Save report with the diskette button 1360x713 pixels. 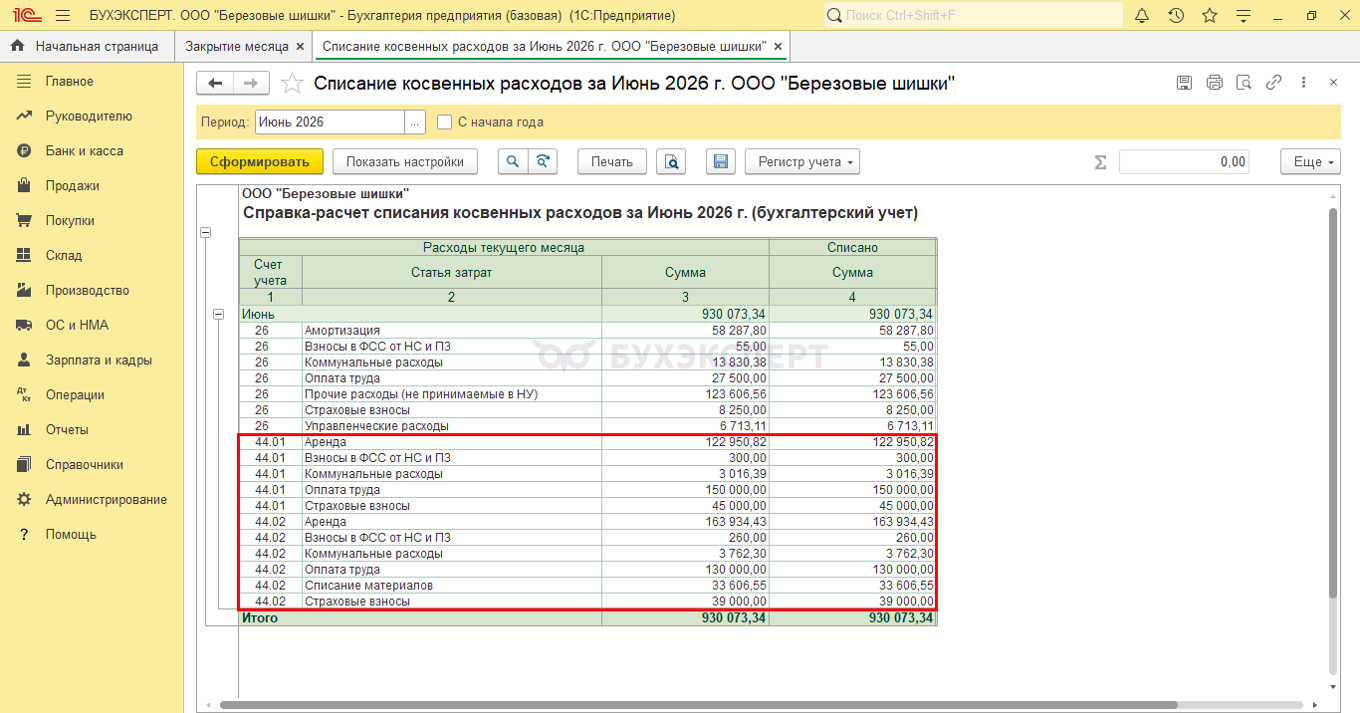coord(721,162)
